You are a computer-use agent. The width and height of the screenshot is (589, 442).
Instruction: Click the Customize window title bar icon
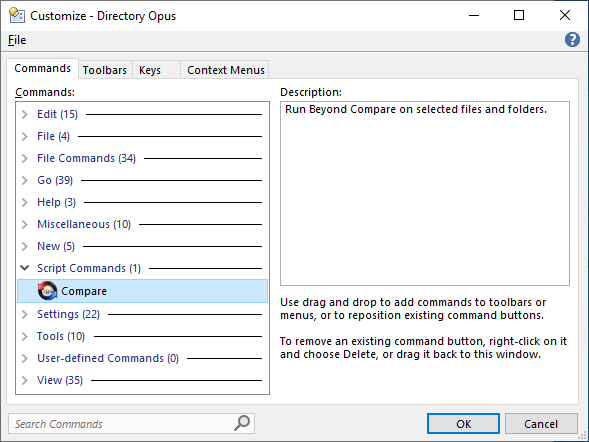17,15
